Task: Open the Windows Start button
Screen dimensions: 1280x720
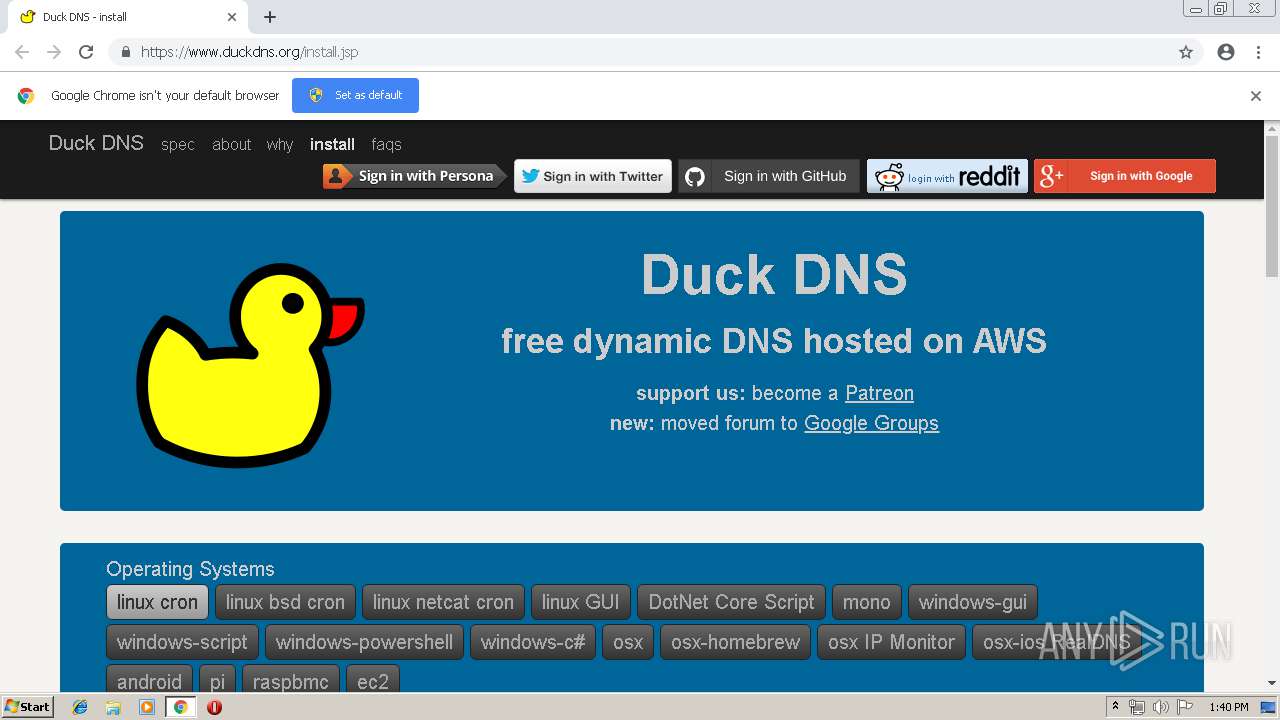Action: (x=27, y=707)
